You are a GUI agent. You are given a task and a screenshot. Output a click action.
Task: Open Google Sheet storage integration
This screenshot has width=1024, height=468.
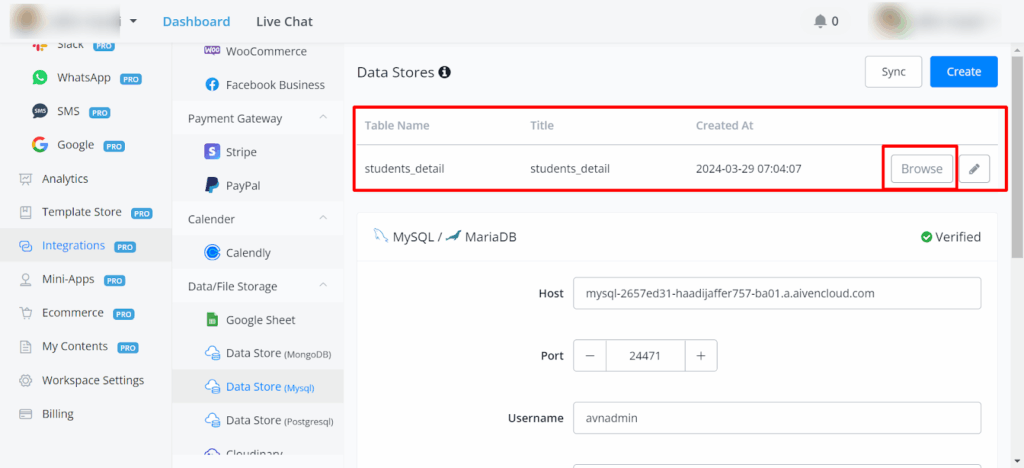[260, 320]
